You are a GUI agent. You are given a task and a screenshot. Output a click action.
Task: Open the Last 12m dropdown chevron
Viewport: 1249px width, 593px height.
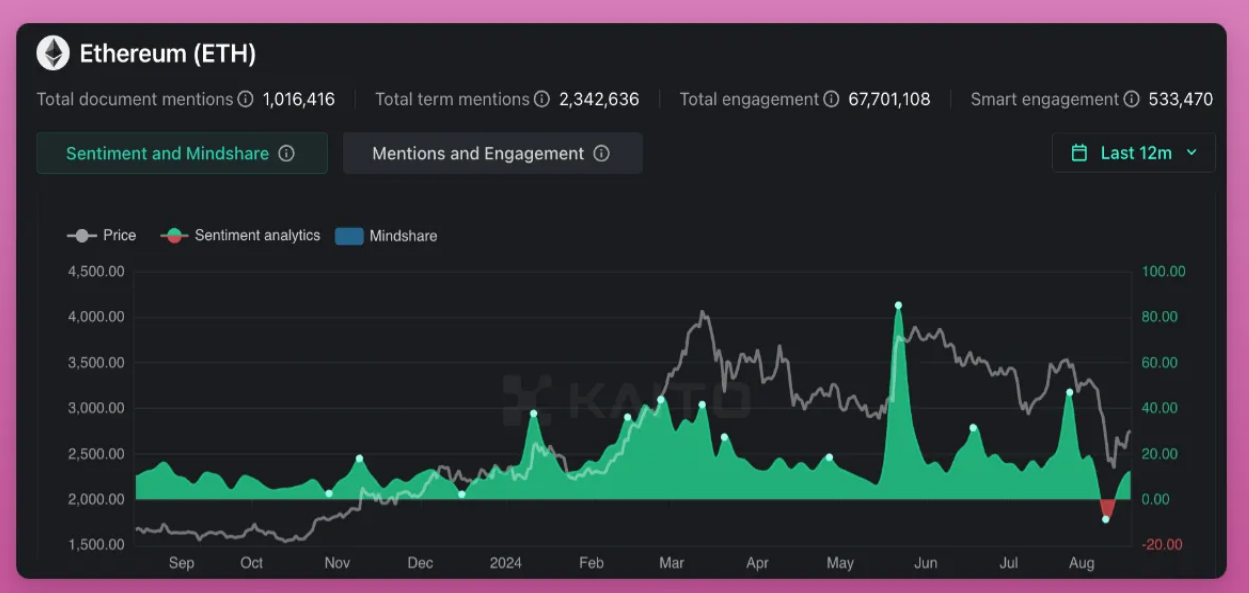click(x=1191, y=153)
